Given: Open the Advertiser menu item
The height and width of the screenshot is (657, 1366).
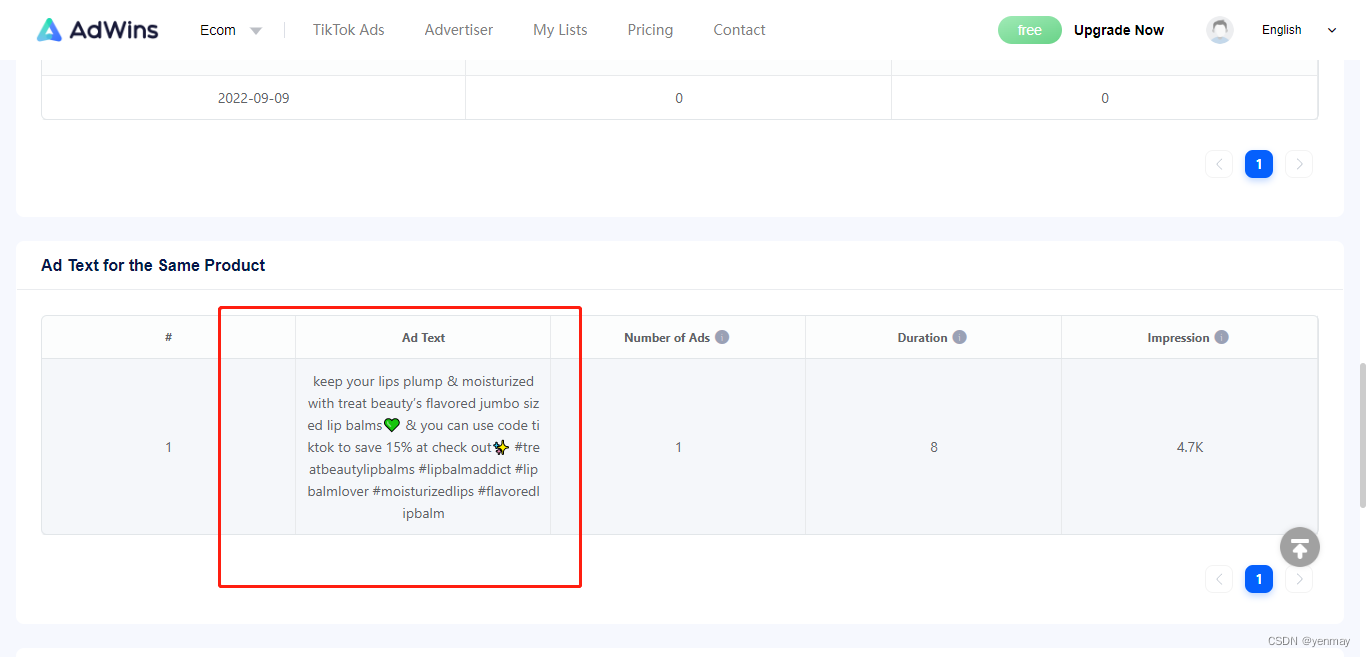Looking at the screenshot, I should pyautogui.click(x=458, y=30).
